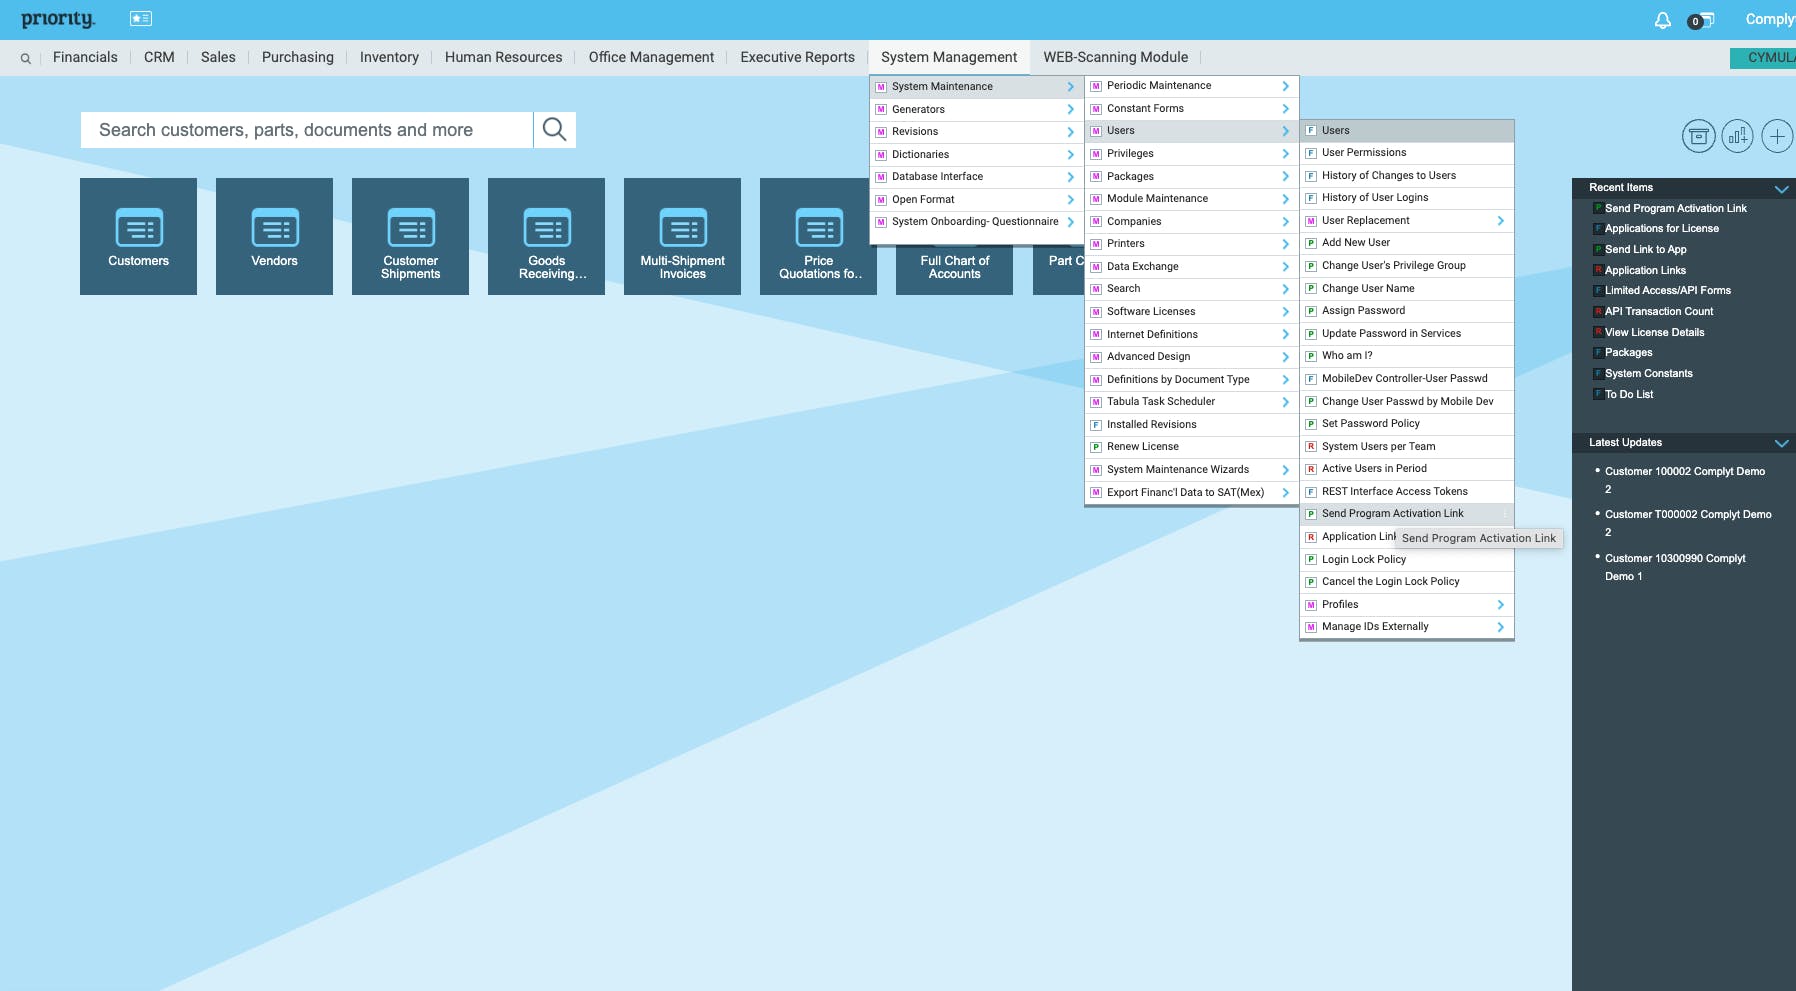Click the magnifier icon left of Financials

pyautogui.click(x=25, y=58)
